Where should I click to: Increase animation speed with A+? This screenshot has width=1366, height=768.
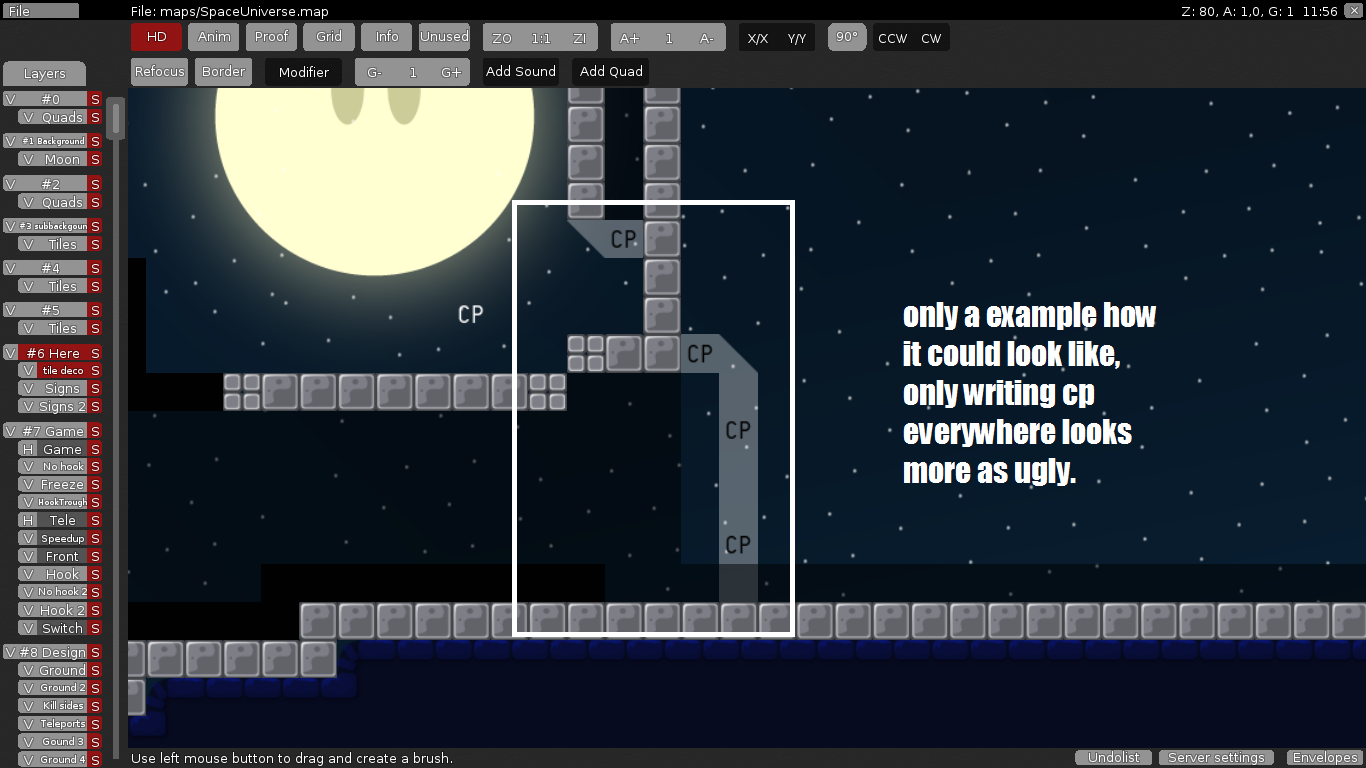pos(630,38)
